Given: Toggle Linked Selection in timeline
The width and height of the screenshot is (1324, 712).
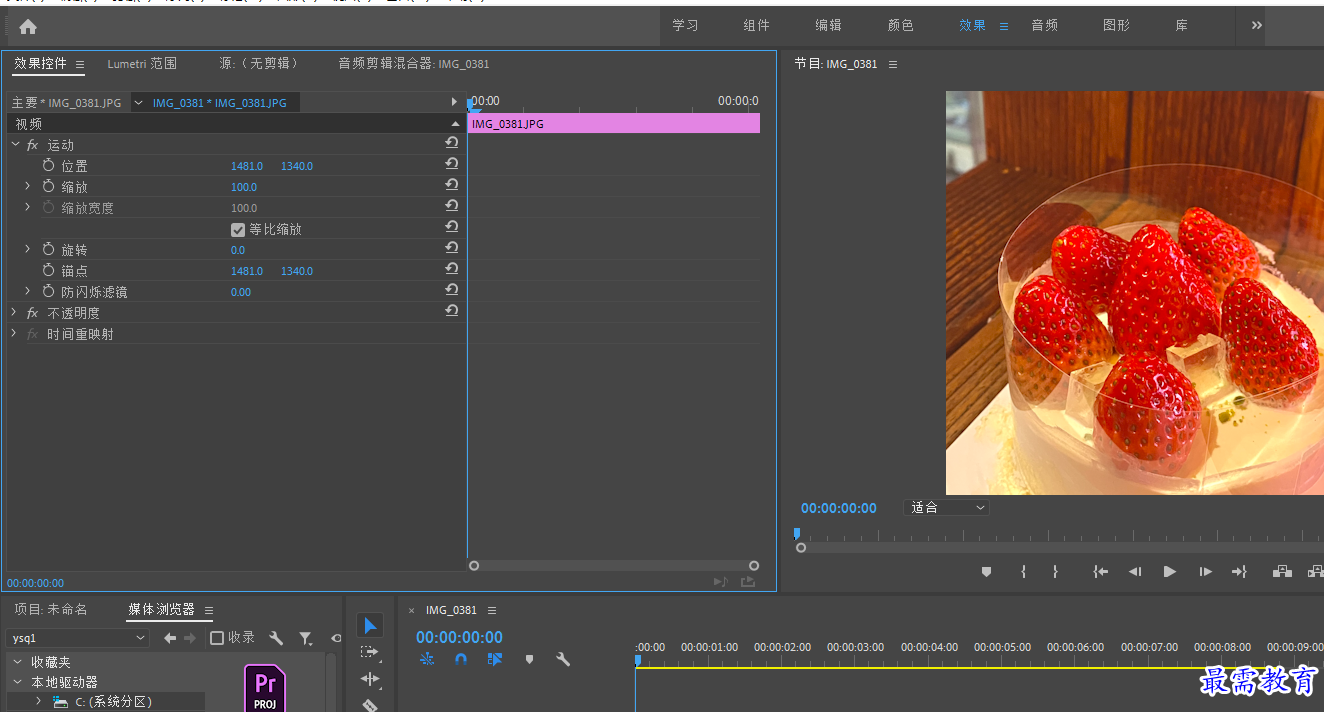Looking at the screenshot, I should tap(495, 659).
